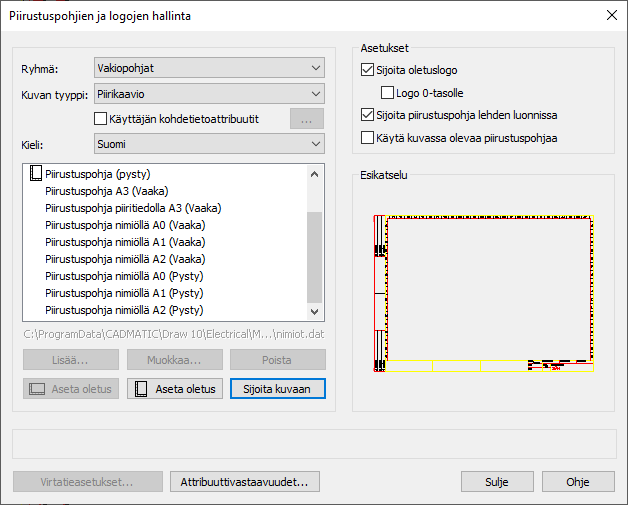Expand Kuvan tyyppi dropdown
Viewport: 628px width, 505px height.
pos(208,94)
